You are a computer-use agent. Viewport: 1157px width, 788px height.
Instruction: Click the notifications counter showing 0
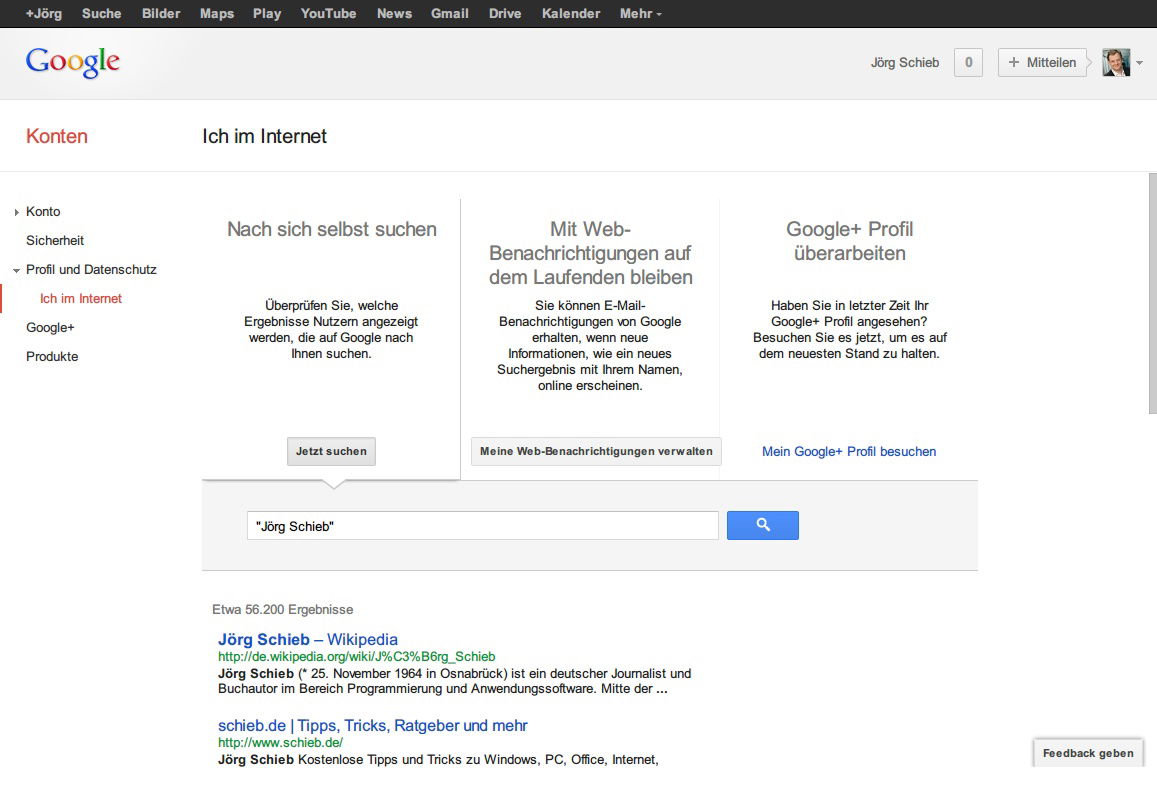point(968,63)
